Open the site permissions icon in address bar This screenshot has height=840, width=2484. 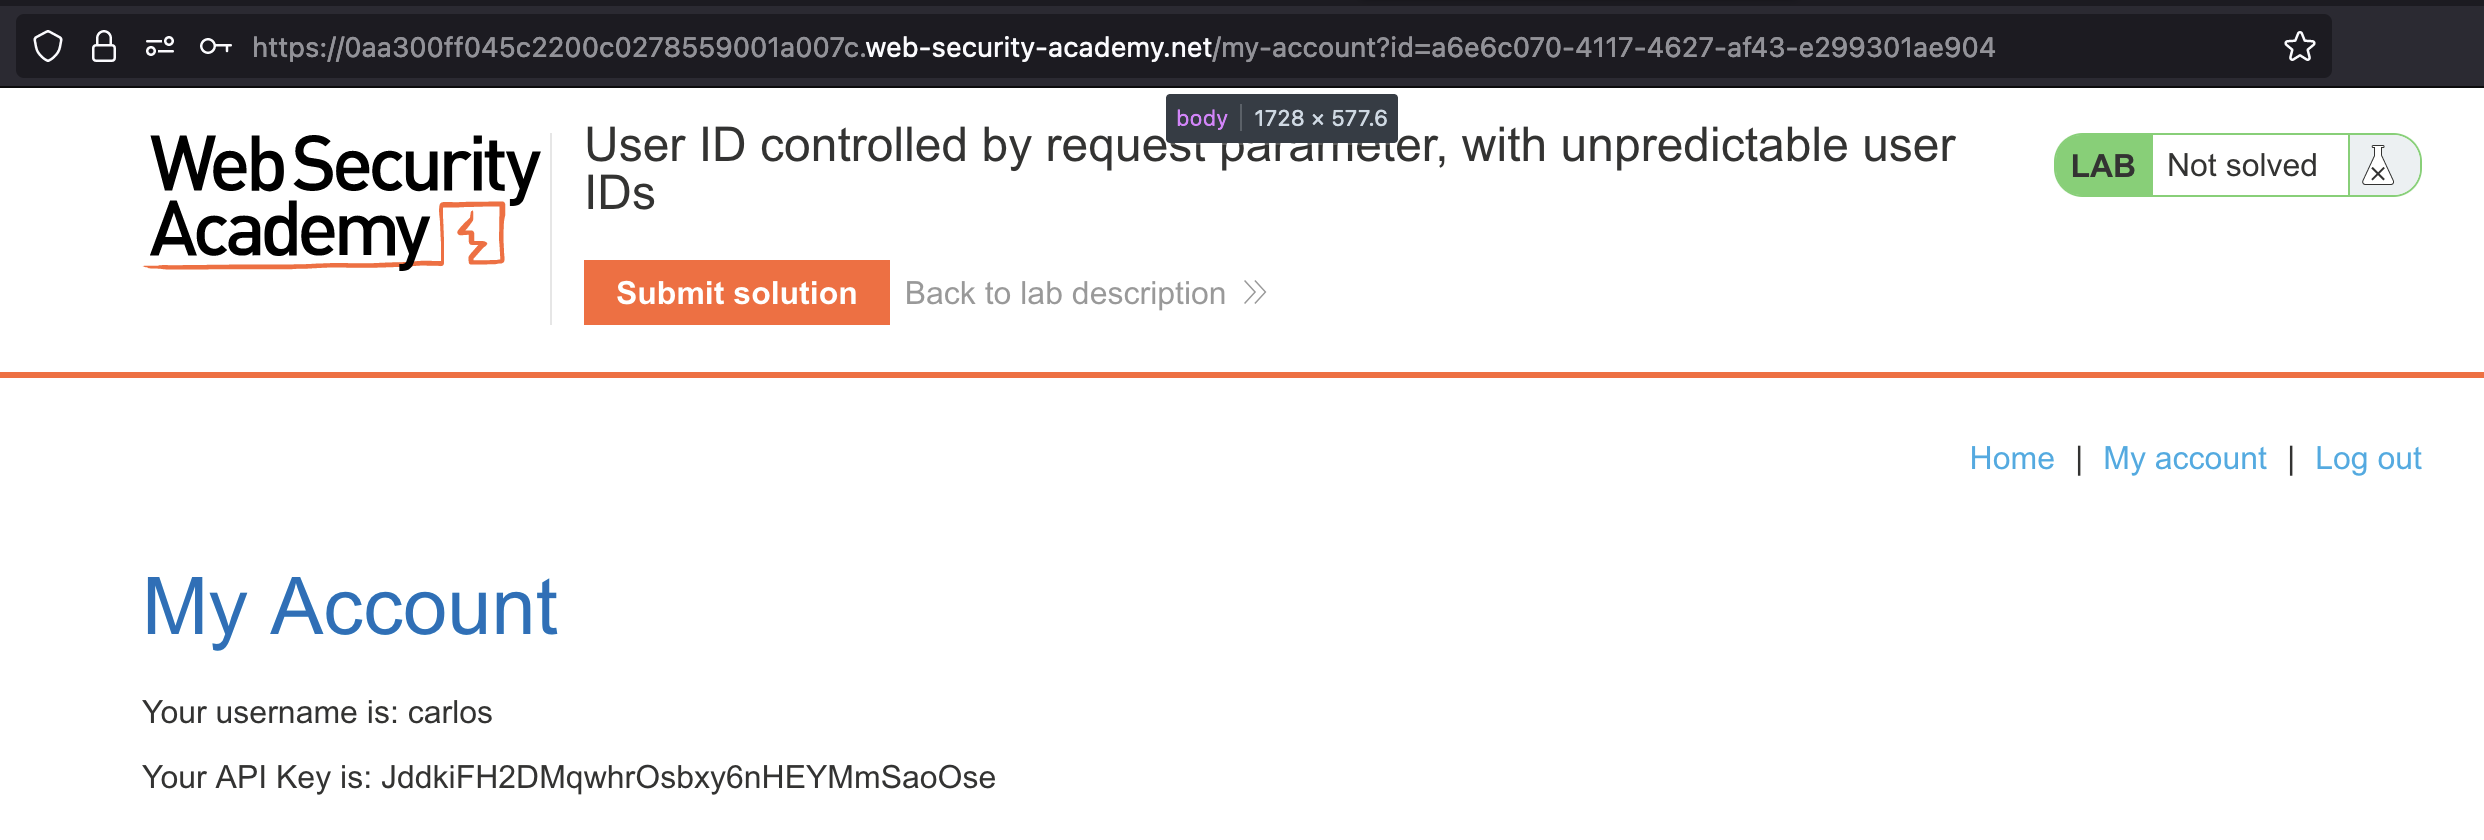pos(160,47)
